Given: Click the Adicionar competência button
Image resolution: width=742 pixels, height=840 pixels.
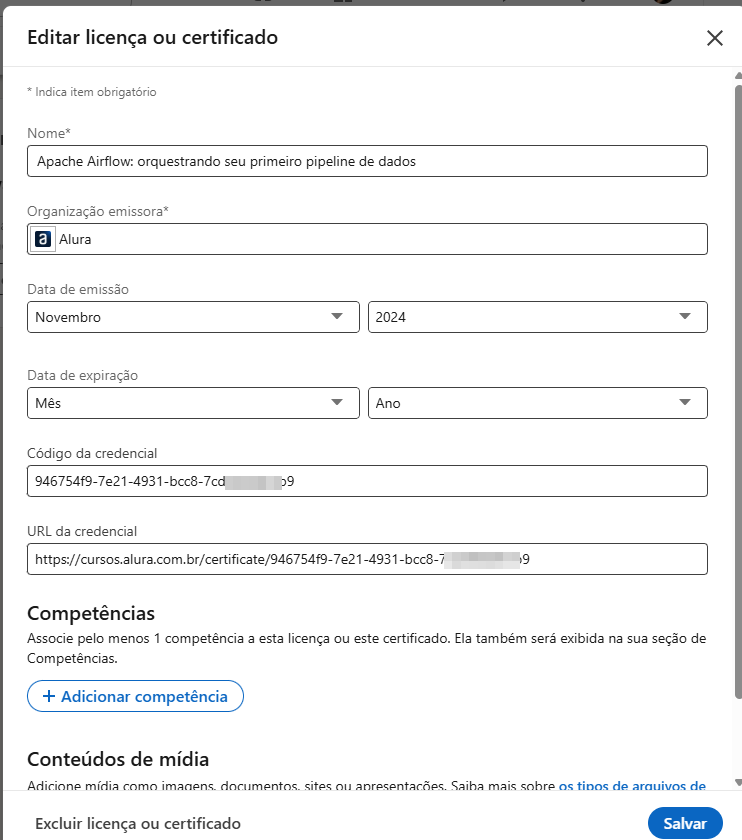Looking at the screenshot, I should tap(135, 696).
